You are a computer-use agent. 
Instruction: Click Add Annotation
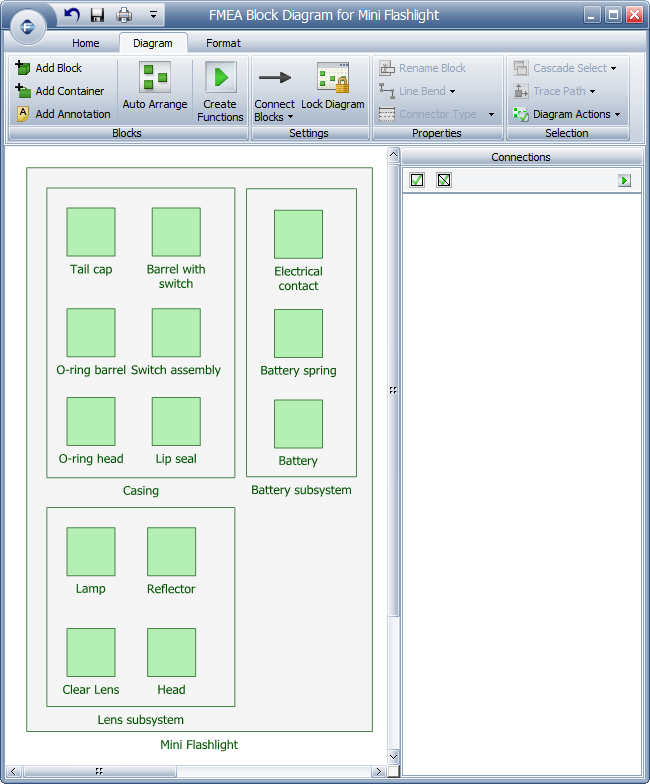[x=64, y=114]
